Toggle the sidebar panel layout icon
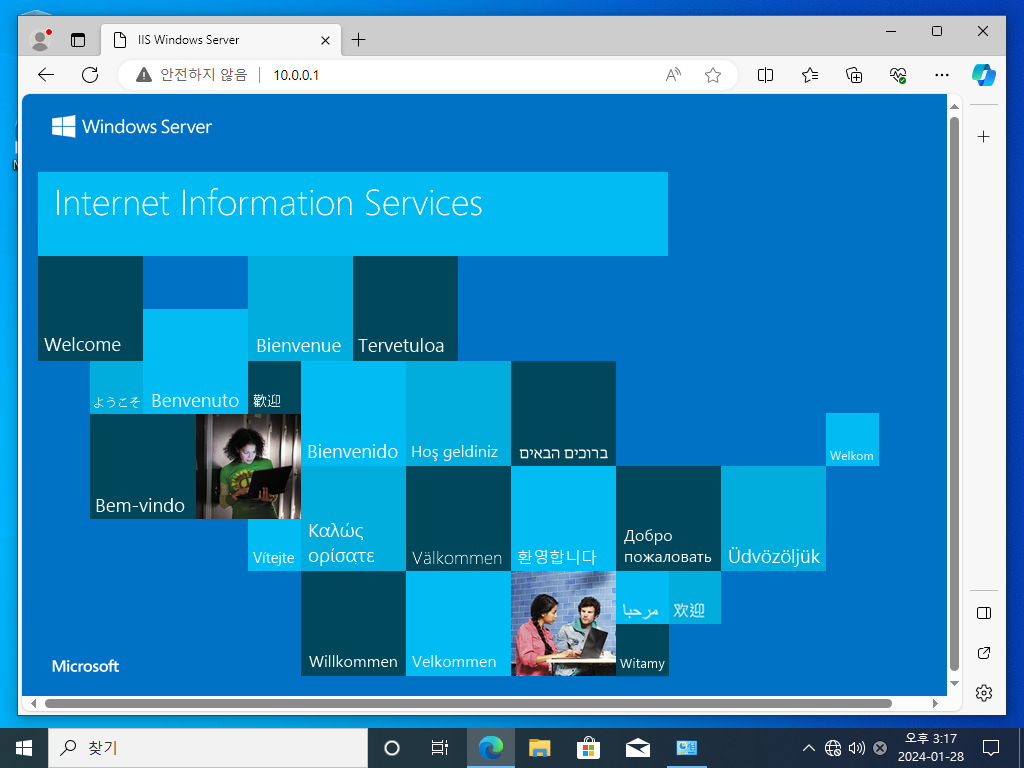The image size is (1024, 768). click(x=984, y=613)
